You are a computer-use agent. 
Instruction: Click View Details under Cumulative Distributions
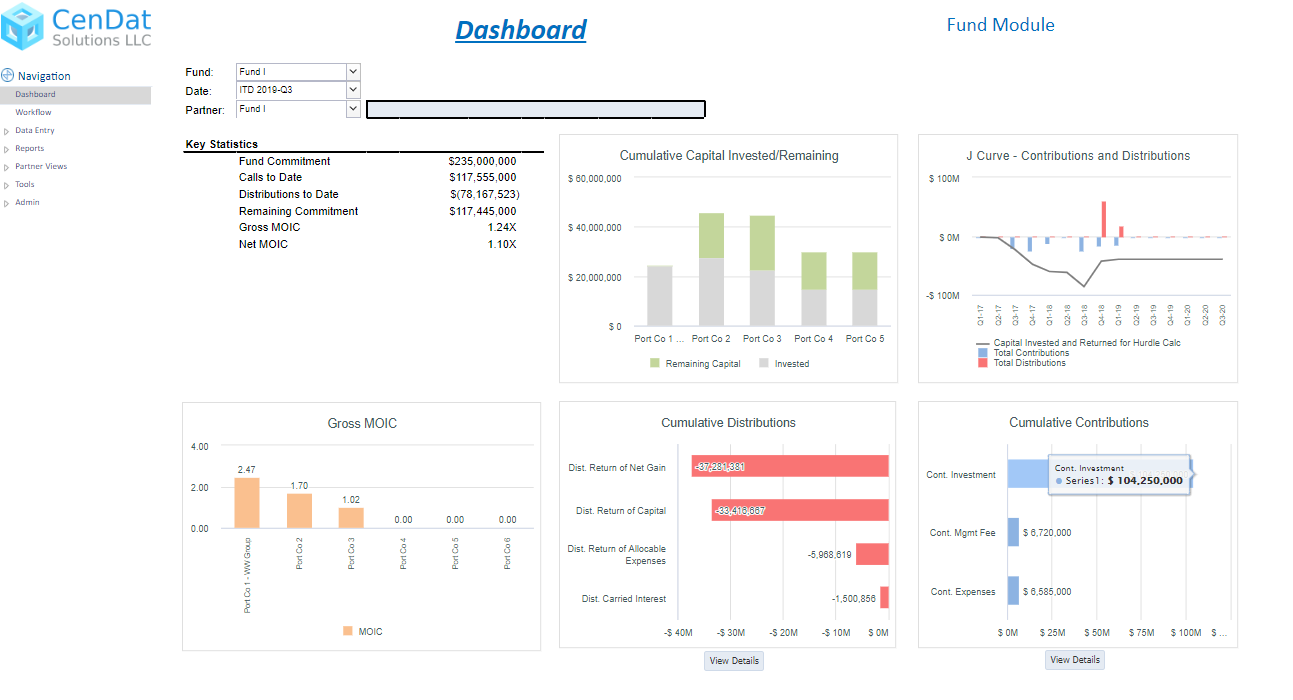733,661
